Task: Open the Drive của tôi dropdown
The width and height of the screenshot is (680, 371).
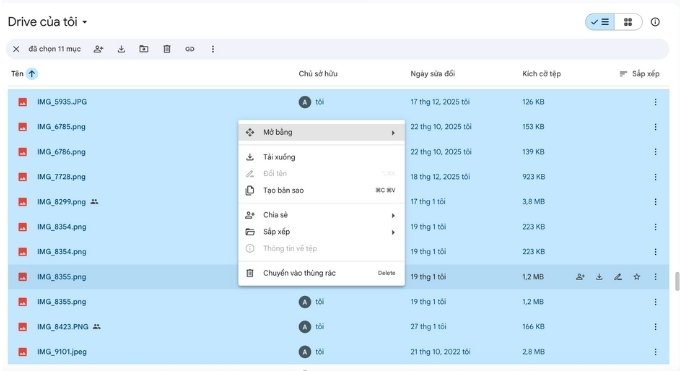Action: point(48,22)
